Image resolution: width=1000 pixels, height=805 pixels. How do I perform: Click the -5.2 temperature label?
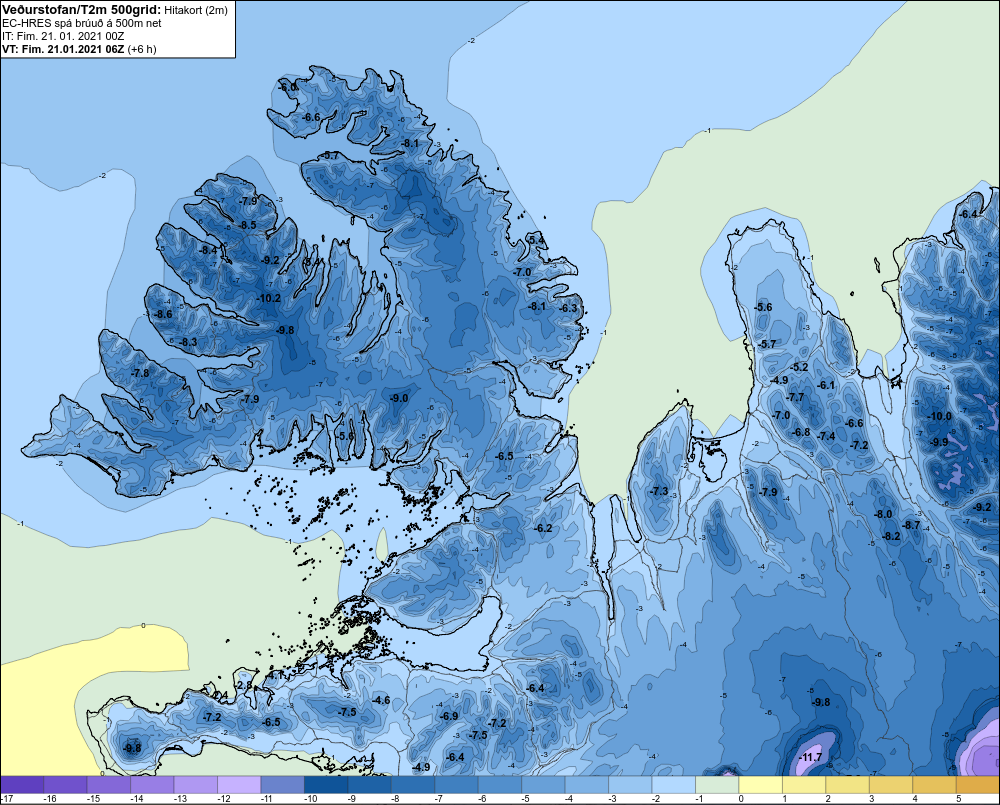800,367
